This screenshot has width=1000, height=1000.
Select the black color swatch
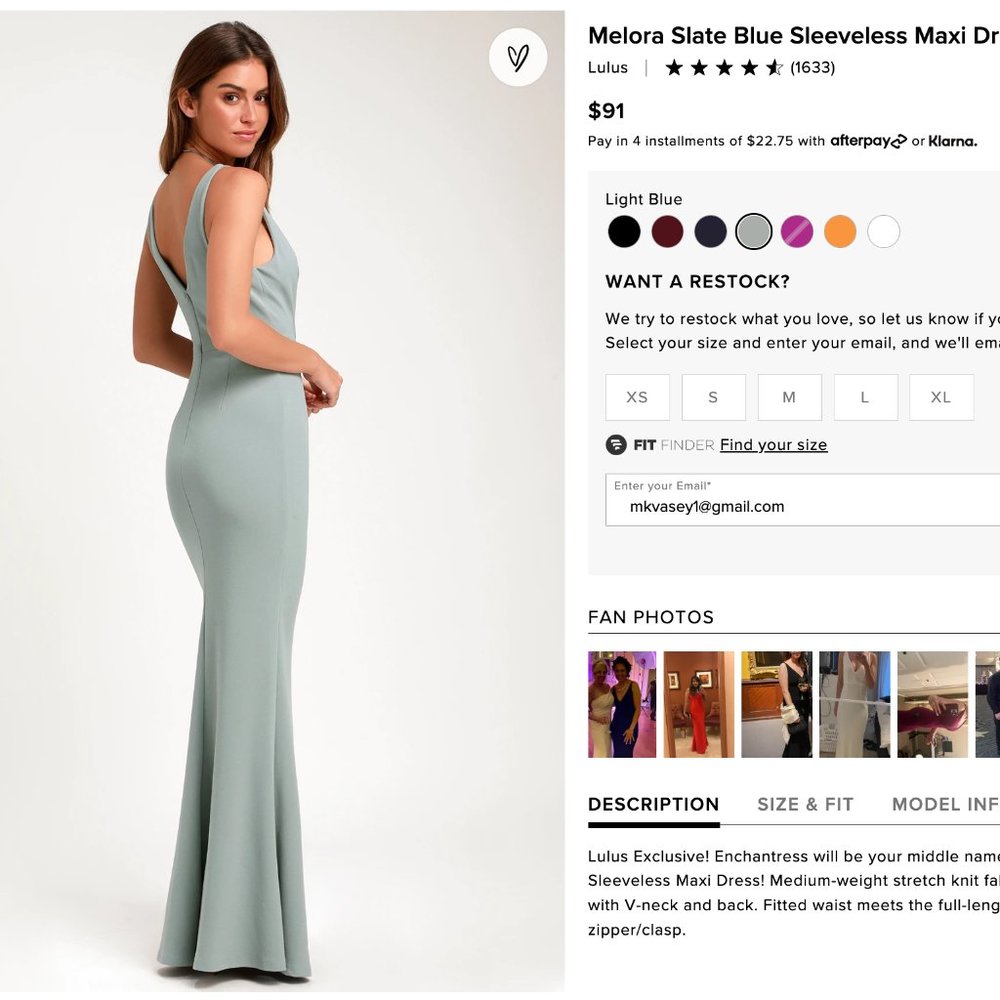624,231
